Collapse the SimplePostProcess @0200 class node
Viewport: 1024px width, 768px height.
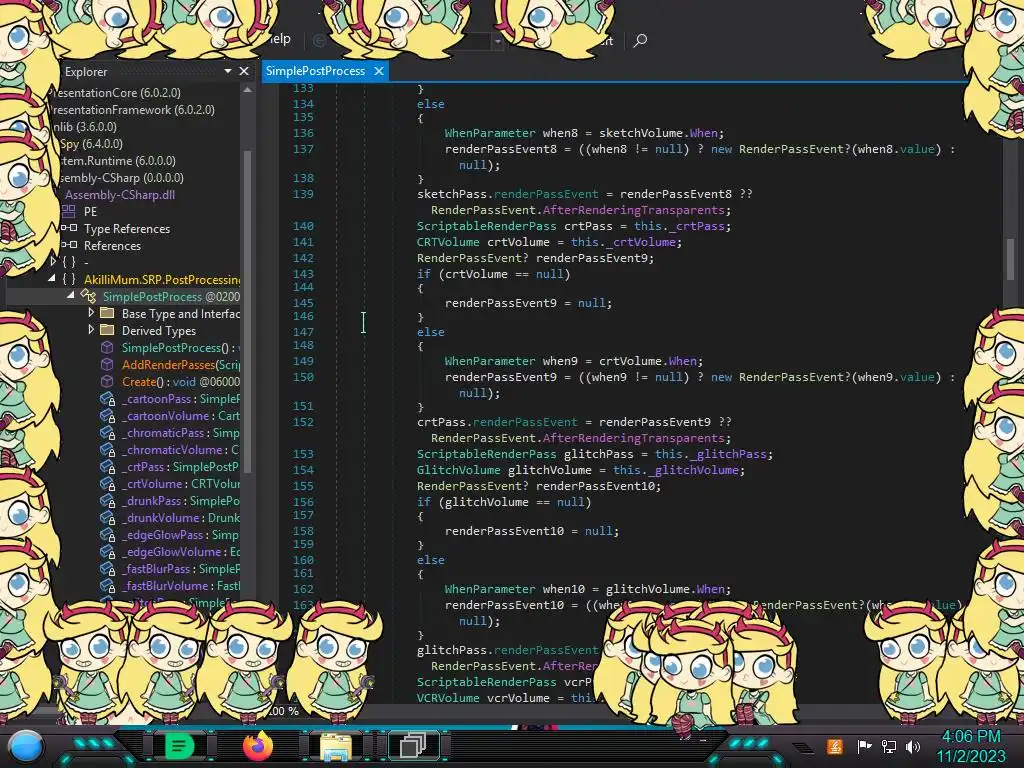coord(71,295)
